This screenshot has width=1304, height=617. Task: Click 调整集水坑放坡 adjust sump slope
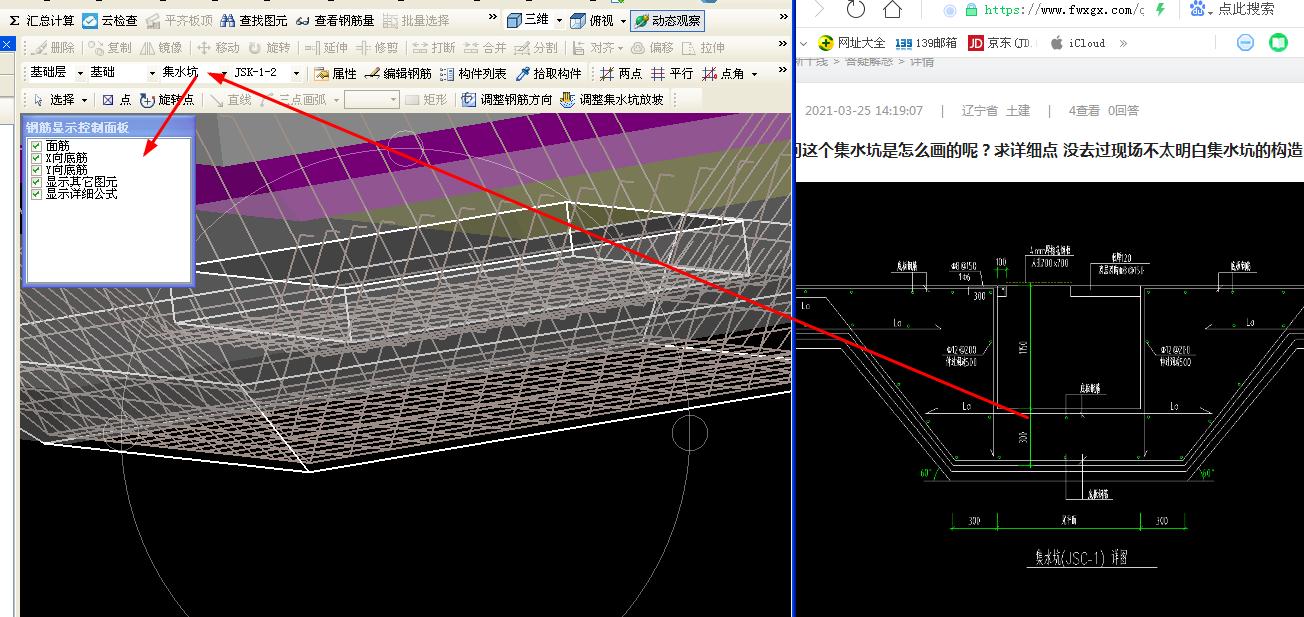point(611,100)
